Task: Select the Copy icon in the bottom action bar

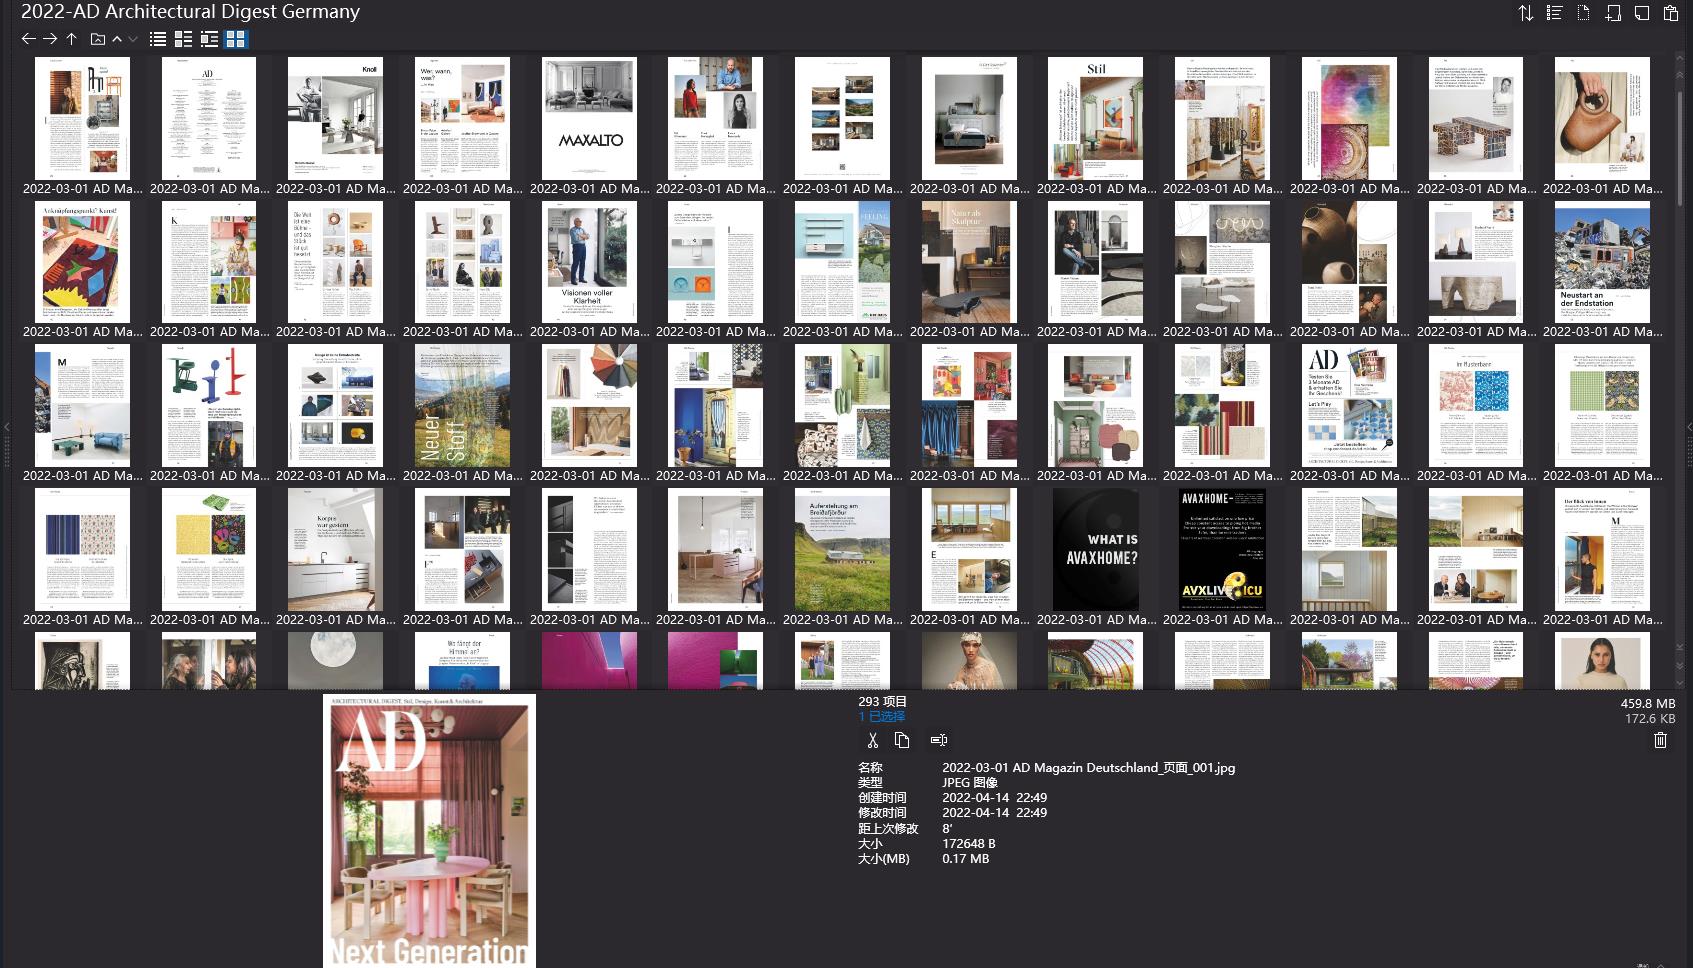Action: point(902,740)
